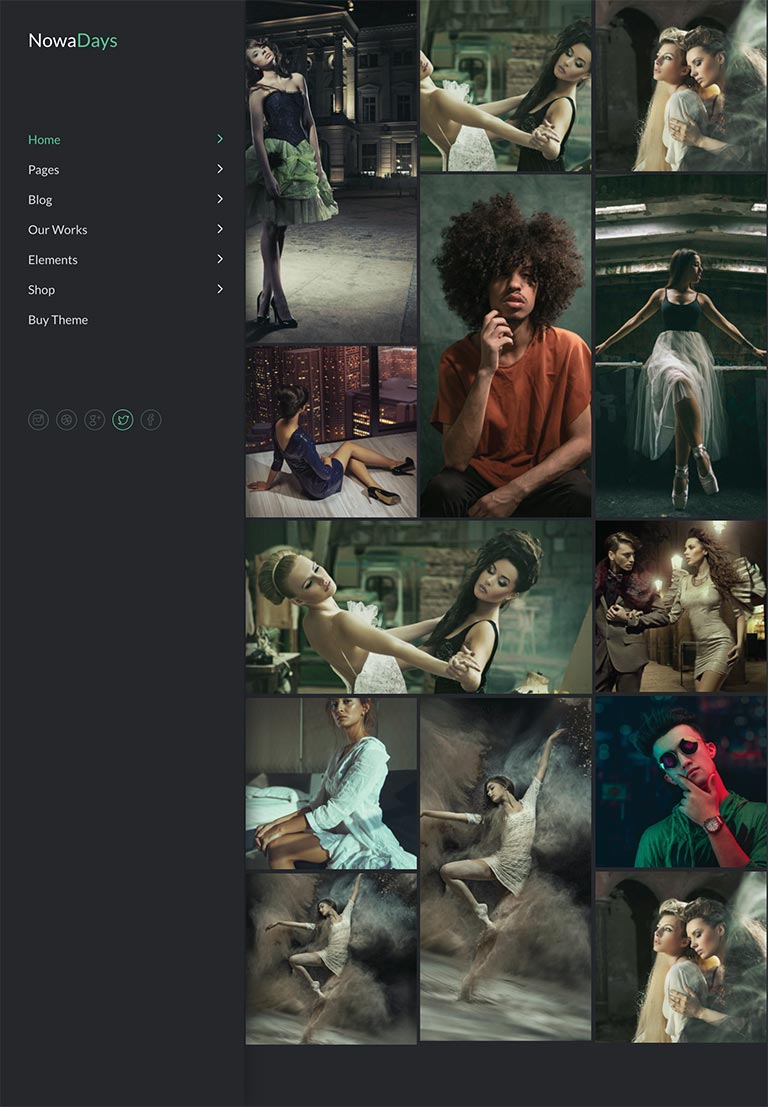The width and height of the screenshot is (768, 1107).
Task: Click the Dribbble social icon
Action: tap(66, 420)
